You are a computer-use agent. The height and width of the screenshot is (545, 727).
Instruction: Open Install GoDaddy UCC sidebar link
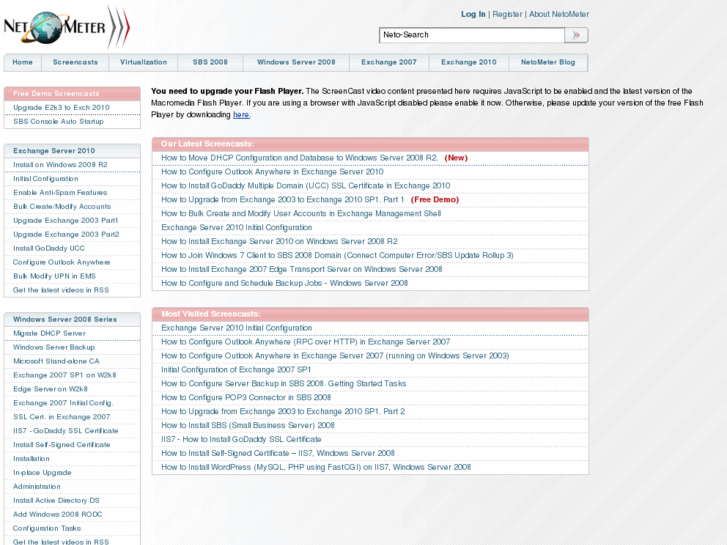(x=49, y=248)
